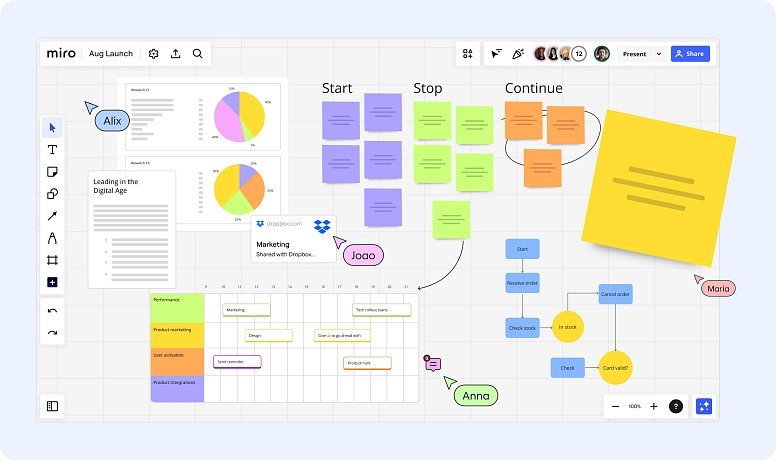This screenshot has height=460, width=776.
Task: Expand the 12 more collaborators list
Action: coord(579,54)
